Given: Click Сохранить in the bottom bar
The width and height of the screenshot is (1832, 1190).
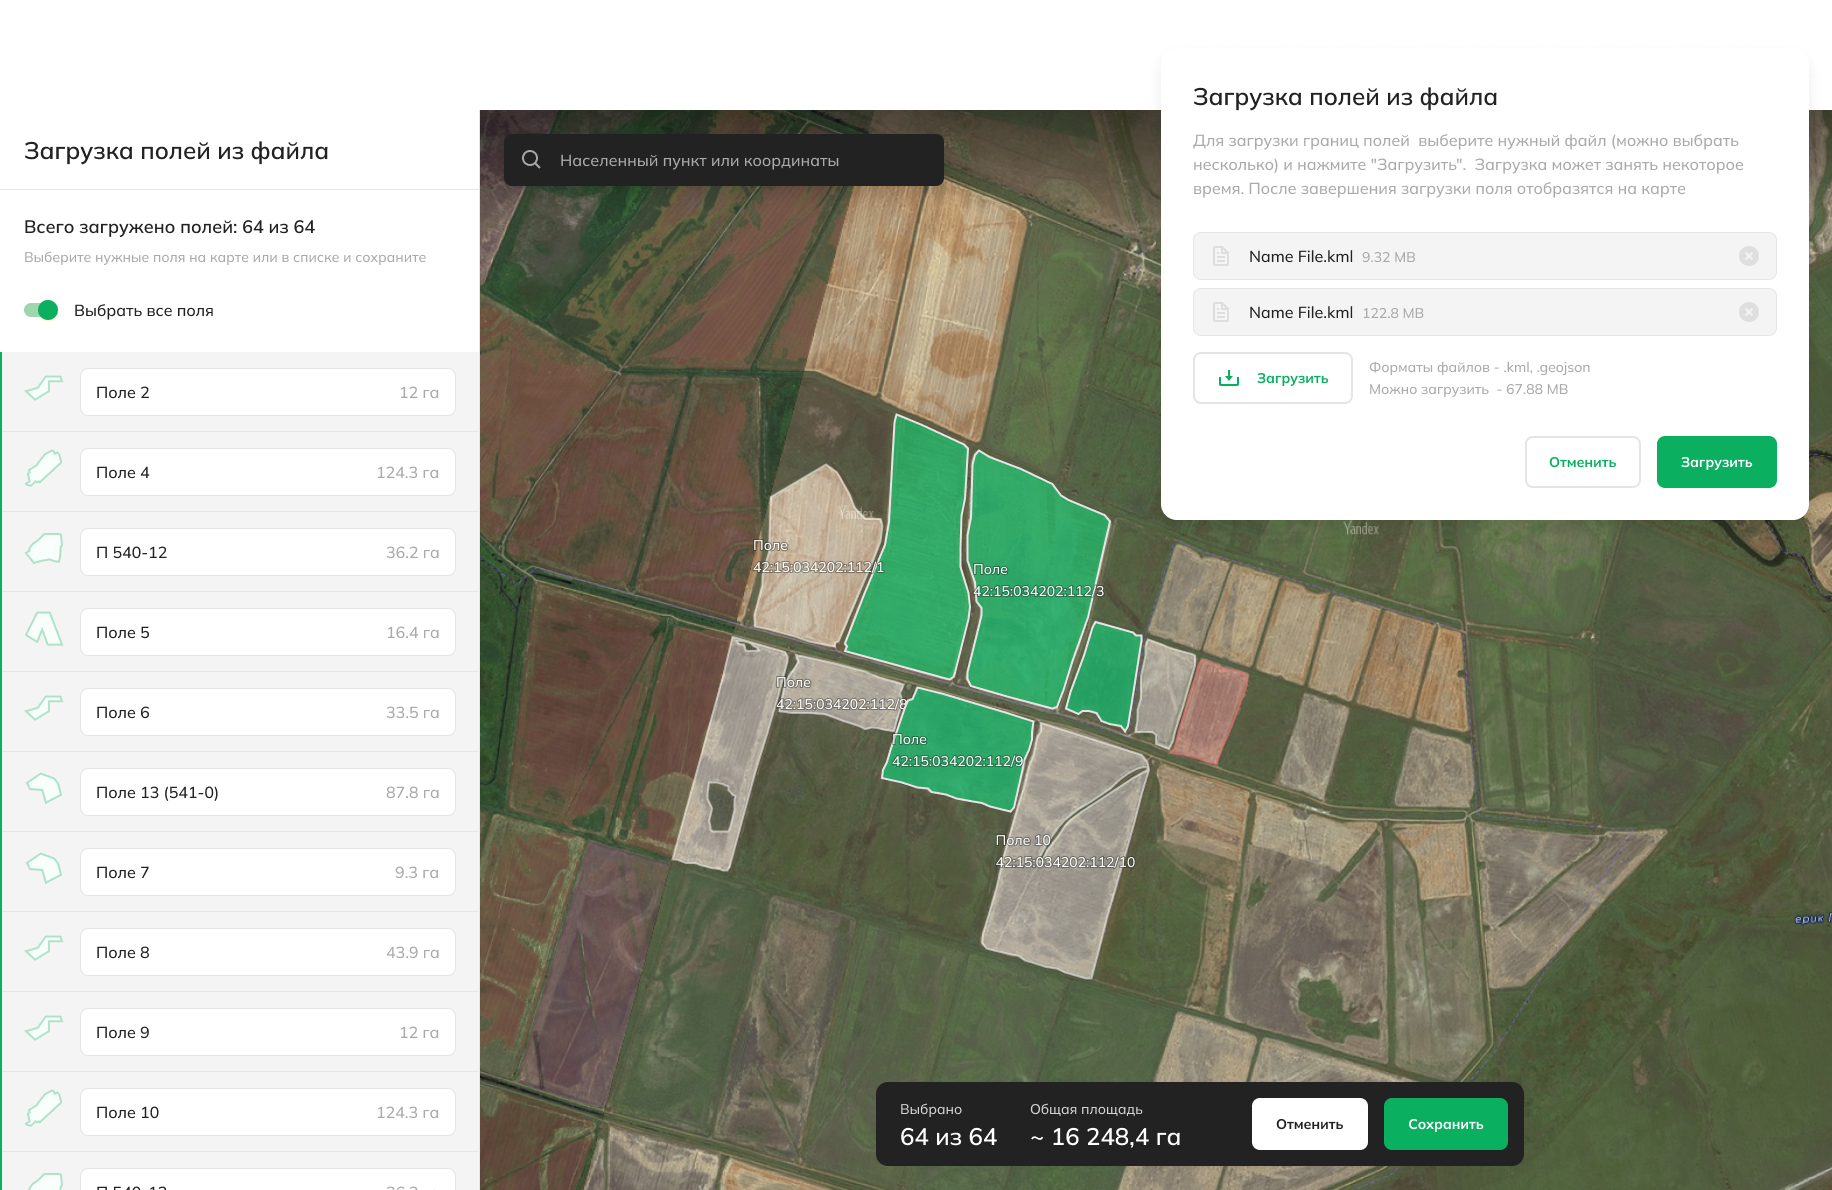Looking at the screenshot, I should click(x=1446, y=1124).
